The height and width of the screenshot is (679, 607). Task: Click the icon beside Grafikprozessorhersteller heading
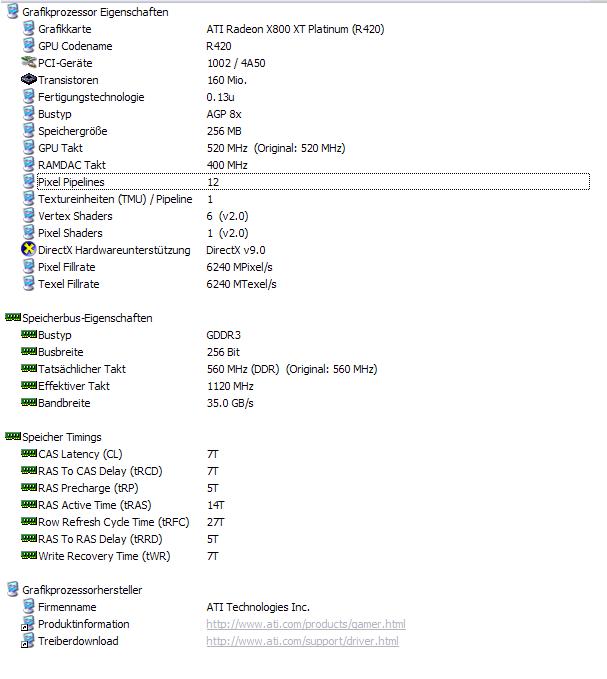(13, 589)
